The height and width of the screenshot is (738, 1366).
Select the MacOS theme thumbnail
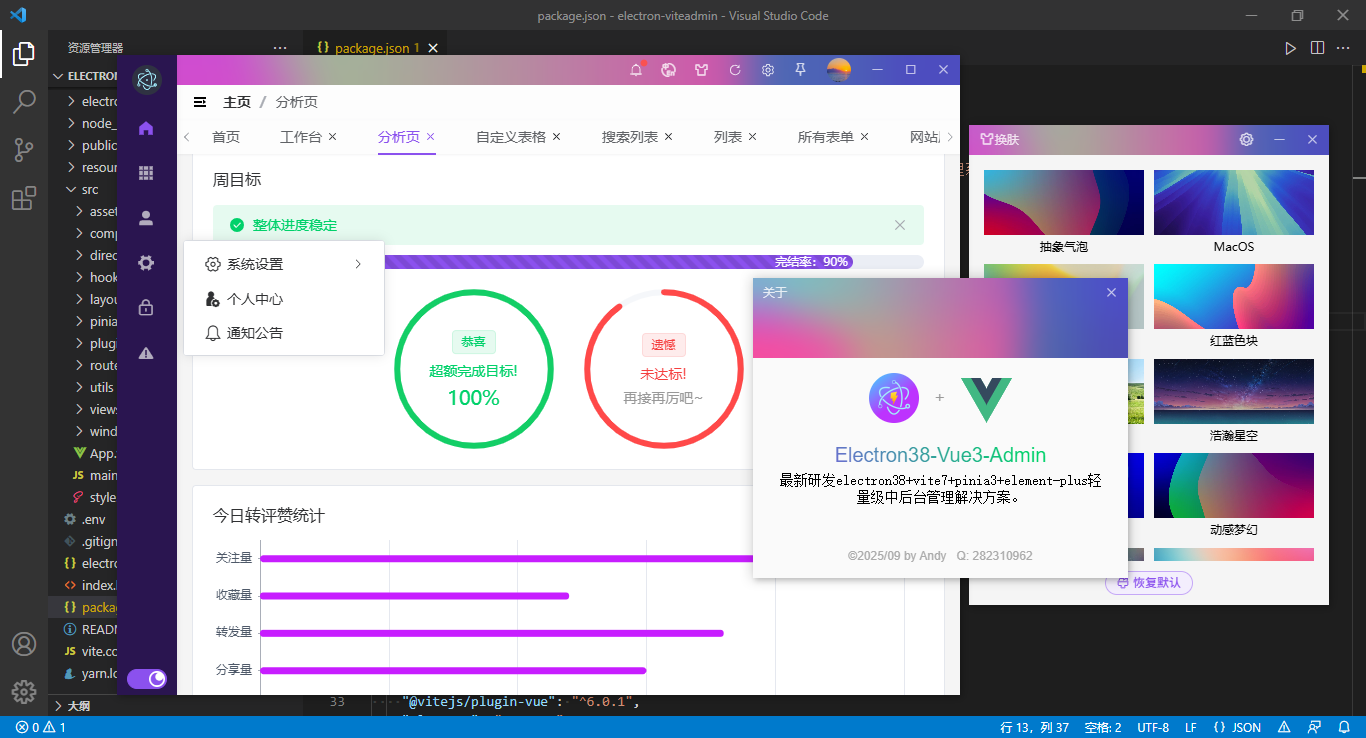coord(1233,202)
